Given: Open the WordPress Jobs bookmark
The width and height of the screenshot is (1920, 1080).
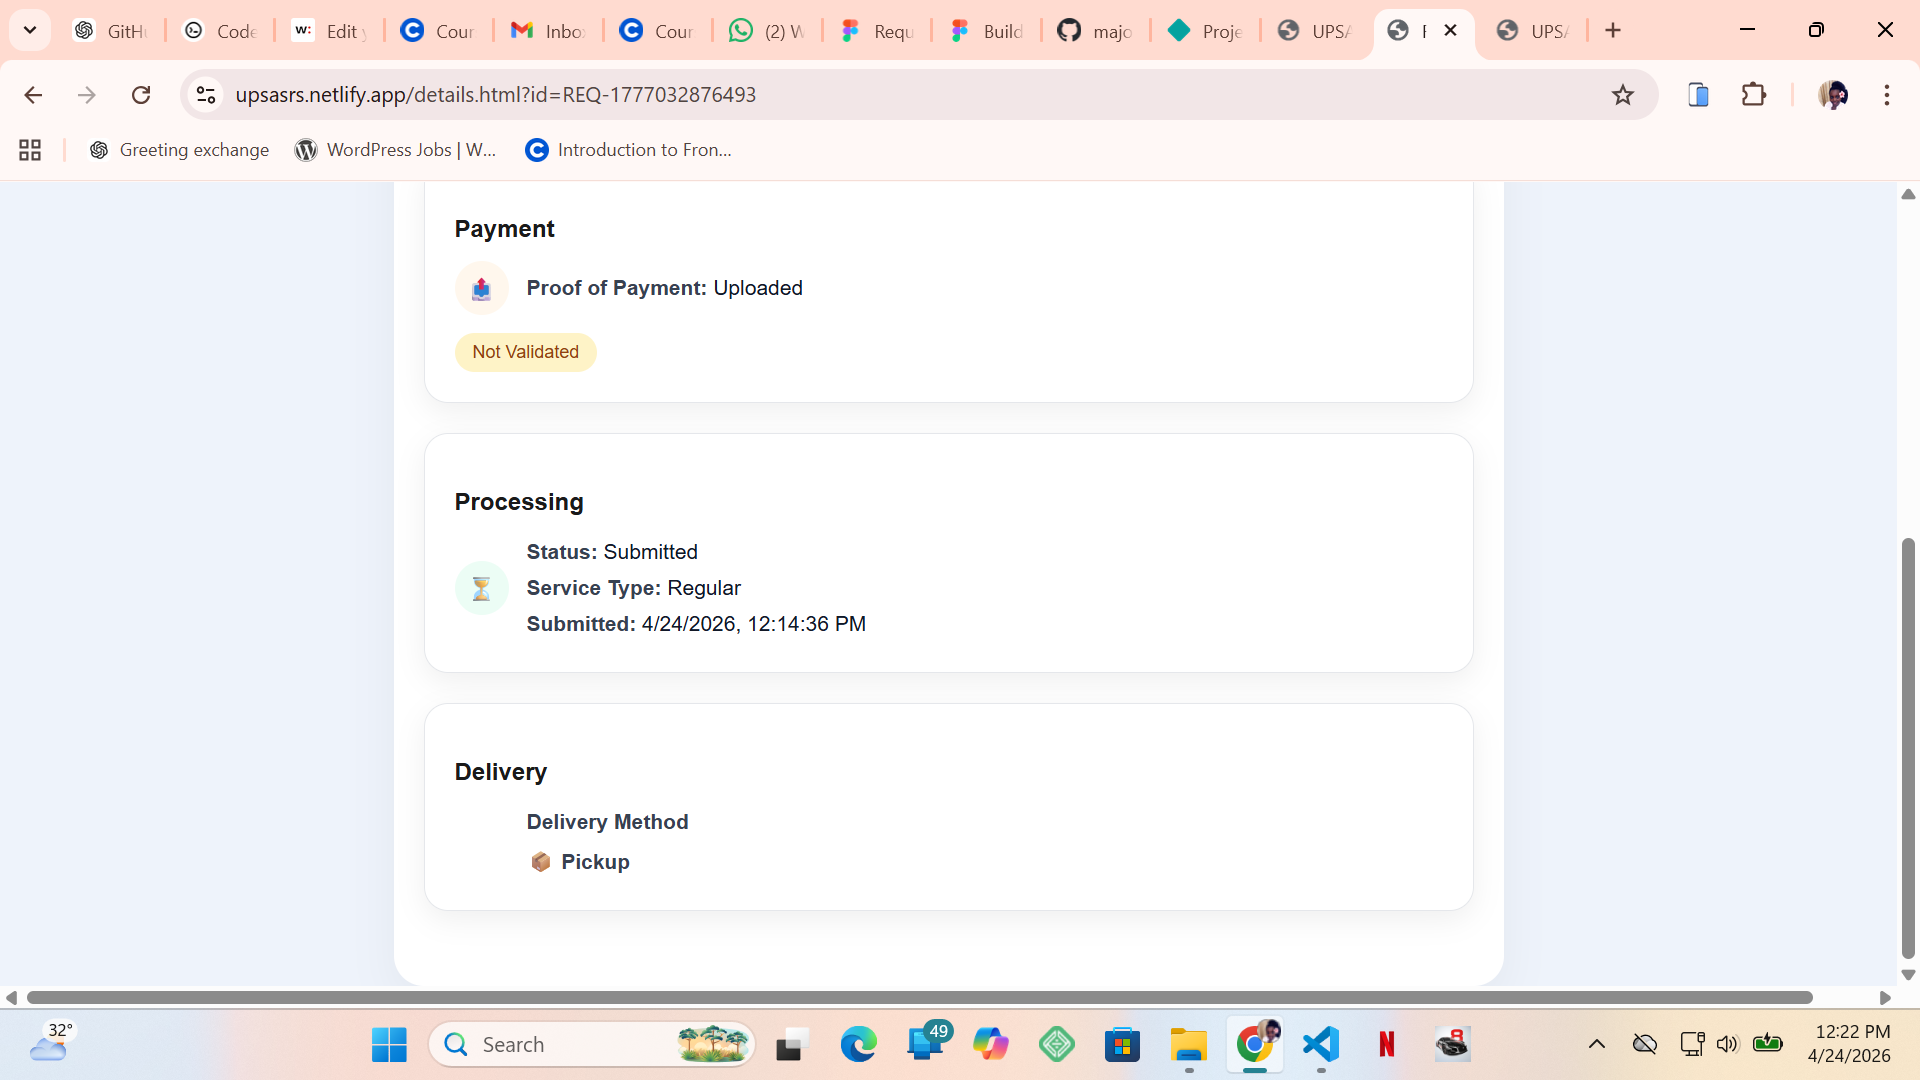Looking at the screenshot, I should [396, 150].
